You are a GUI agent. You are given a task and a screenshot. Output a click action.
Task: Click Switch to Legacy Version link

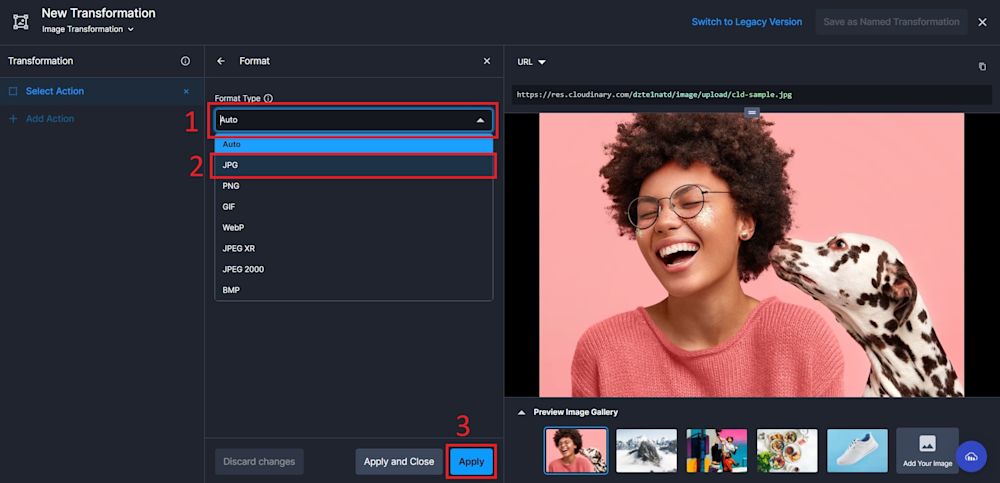pyautogui.click(x=746, y=22)
